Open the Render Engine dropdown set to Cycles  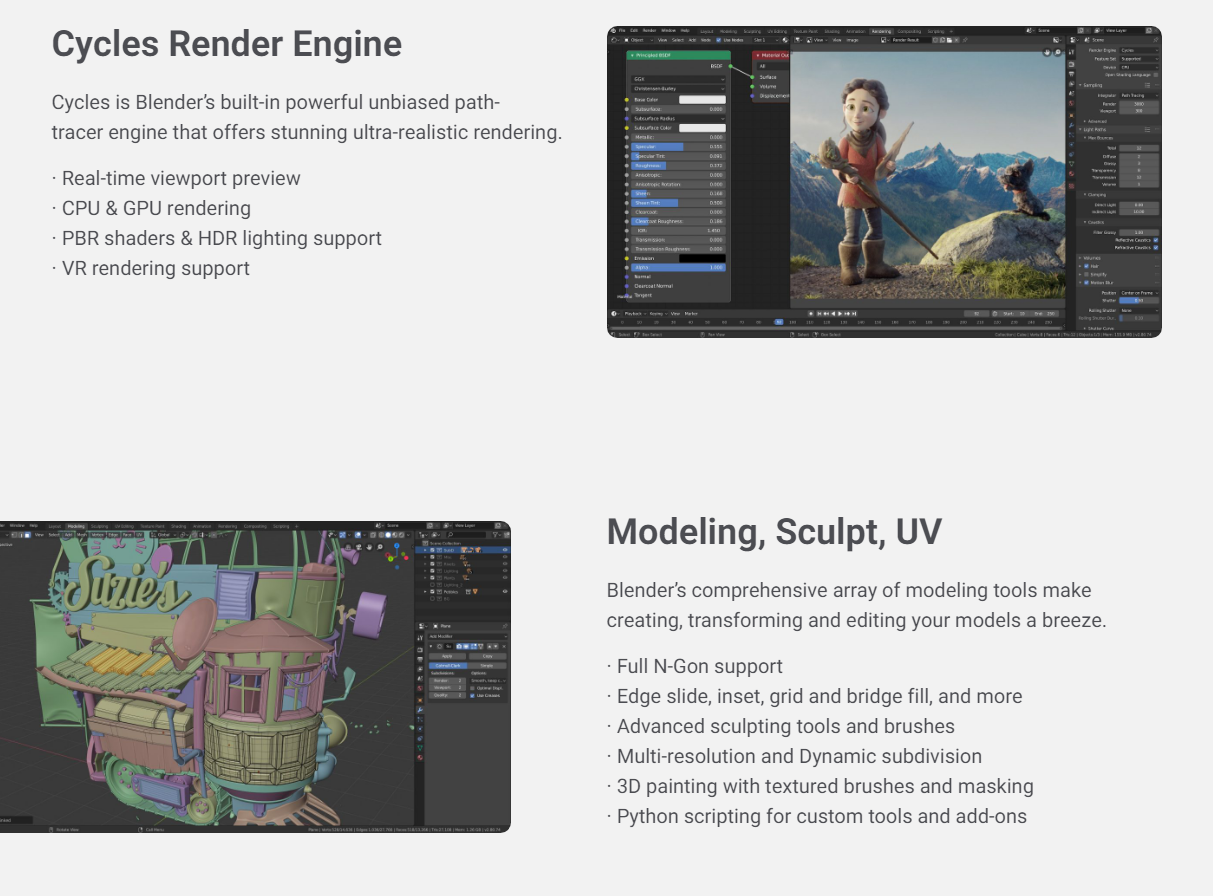1139,51
